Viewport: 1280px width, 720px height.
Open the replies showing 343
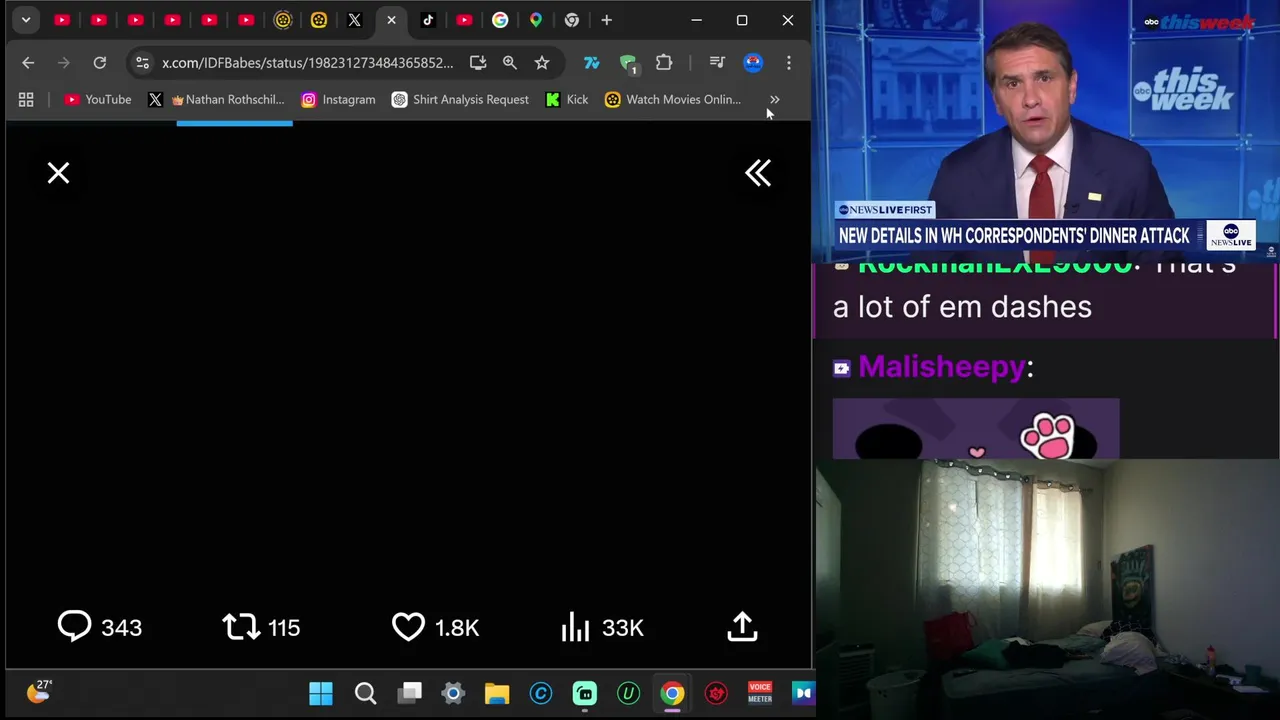[x=100, y=627]
